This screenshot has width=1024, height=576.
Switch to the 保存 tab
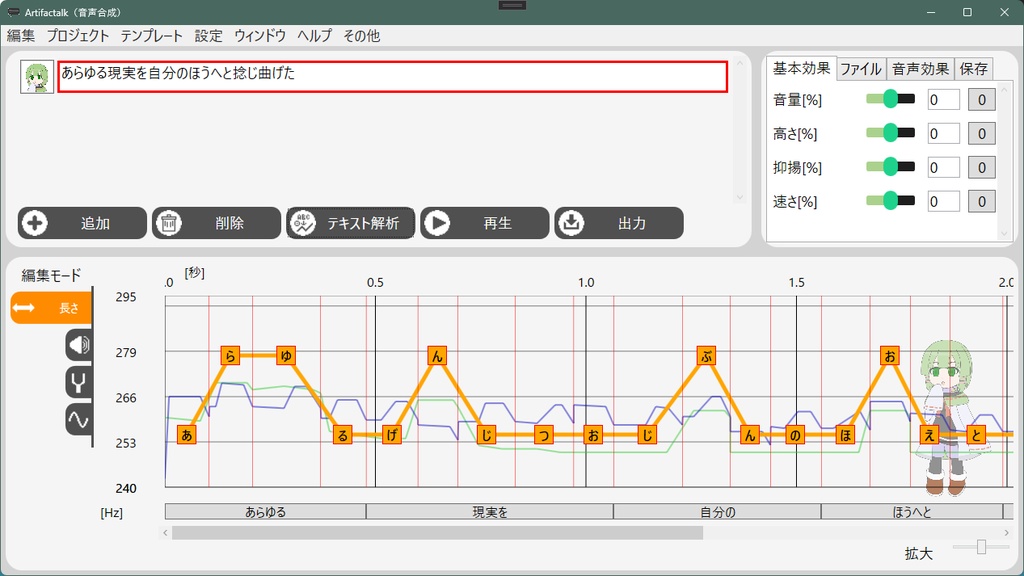point(974,69)
